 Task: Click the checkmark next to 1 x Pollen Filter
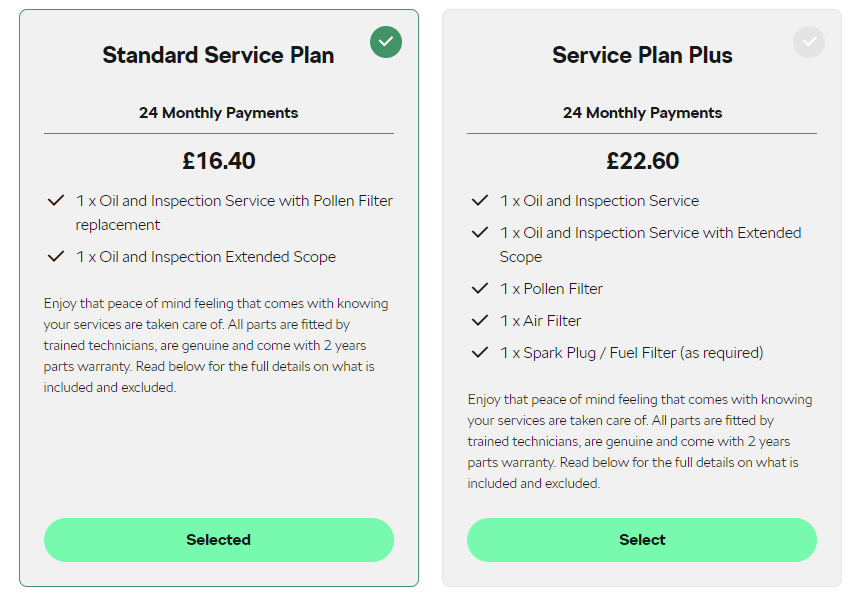pos(480,289)
